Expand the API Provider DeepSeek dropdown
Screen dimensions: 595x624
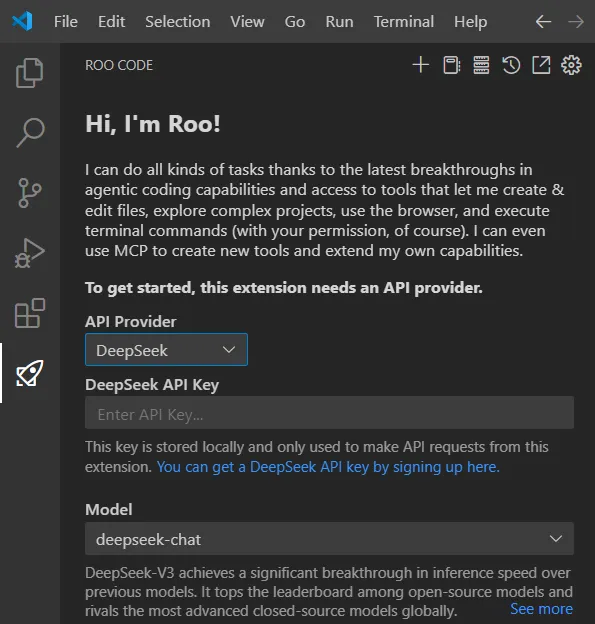[x=166, y=350]
